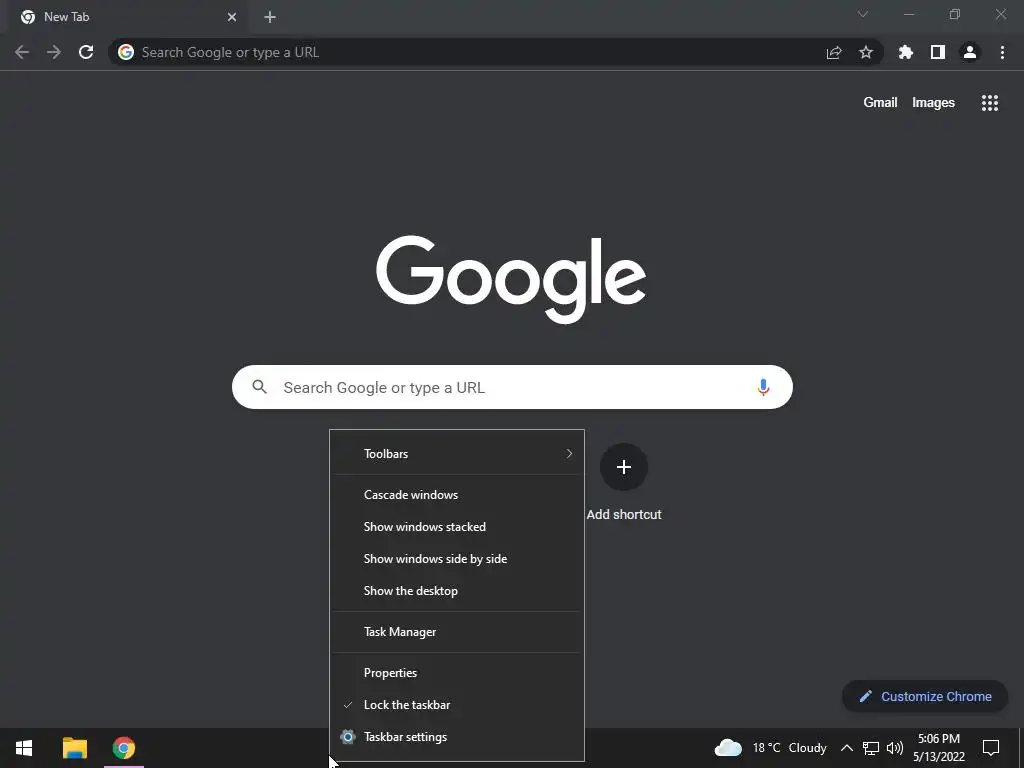Click the Customize Chrome button
Screen dimensions: 1024x768
point(925,696)
